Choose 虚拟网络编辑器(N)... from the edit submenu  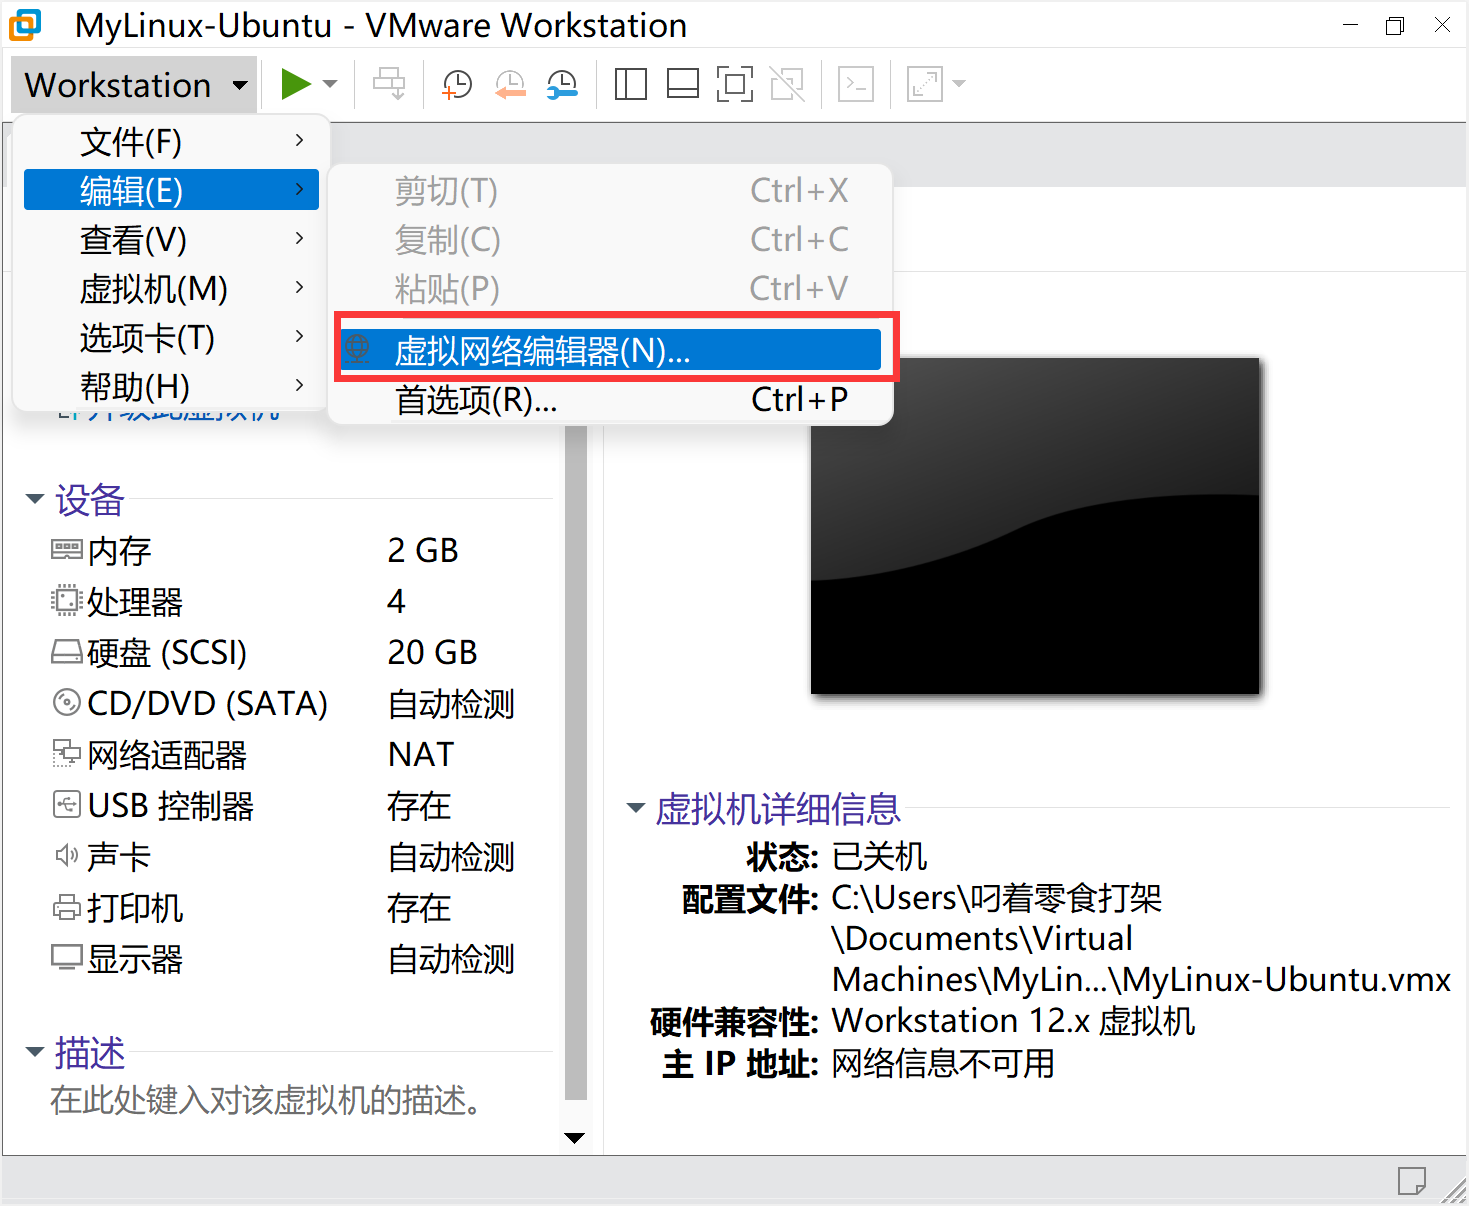coord(611,350)
